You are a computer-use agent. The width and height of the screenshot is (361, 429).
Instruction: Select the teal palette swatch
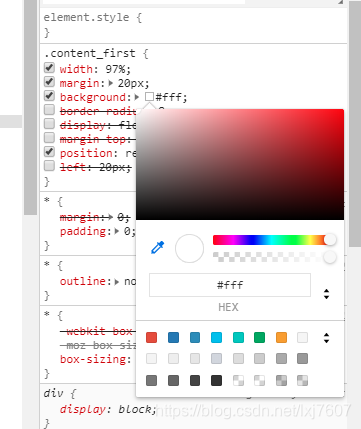(238, 337)
